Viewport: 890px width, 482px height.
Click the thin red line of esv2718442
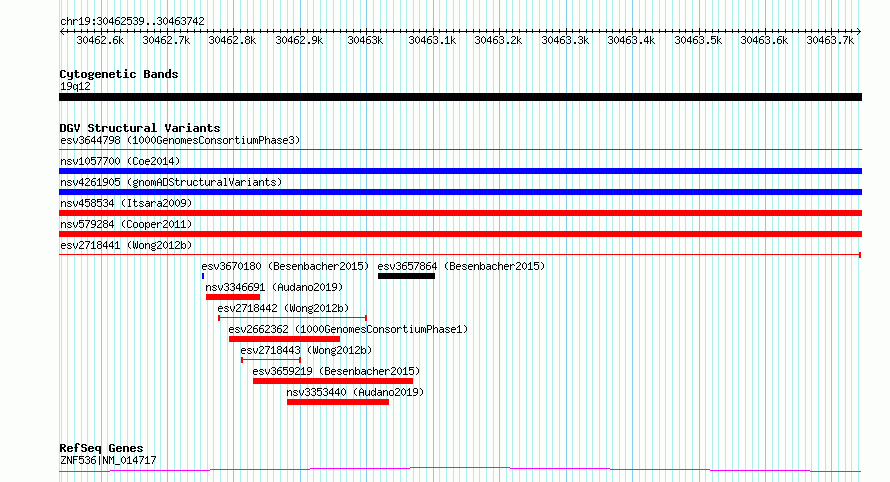coord(292,318)
